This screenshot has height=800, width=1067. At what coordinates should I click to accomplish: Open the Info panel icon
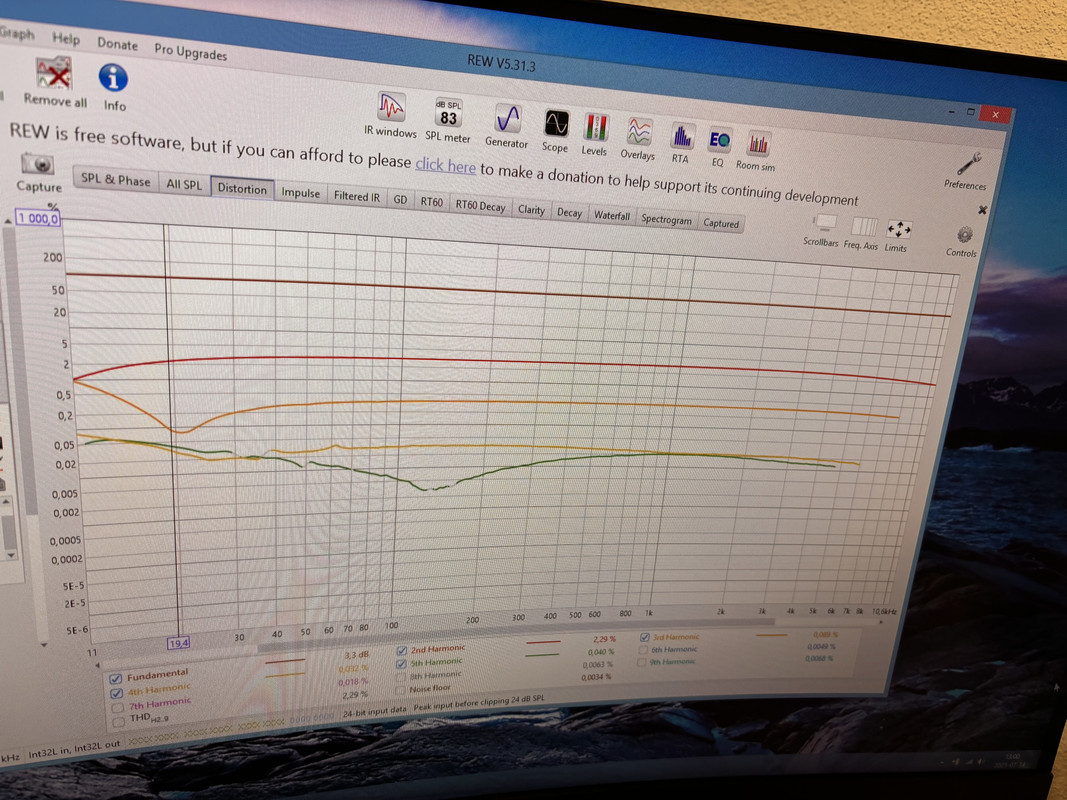[113, 78]
